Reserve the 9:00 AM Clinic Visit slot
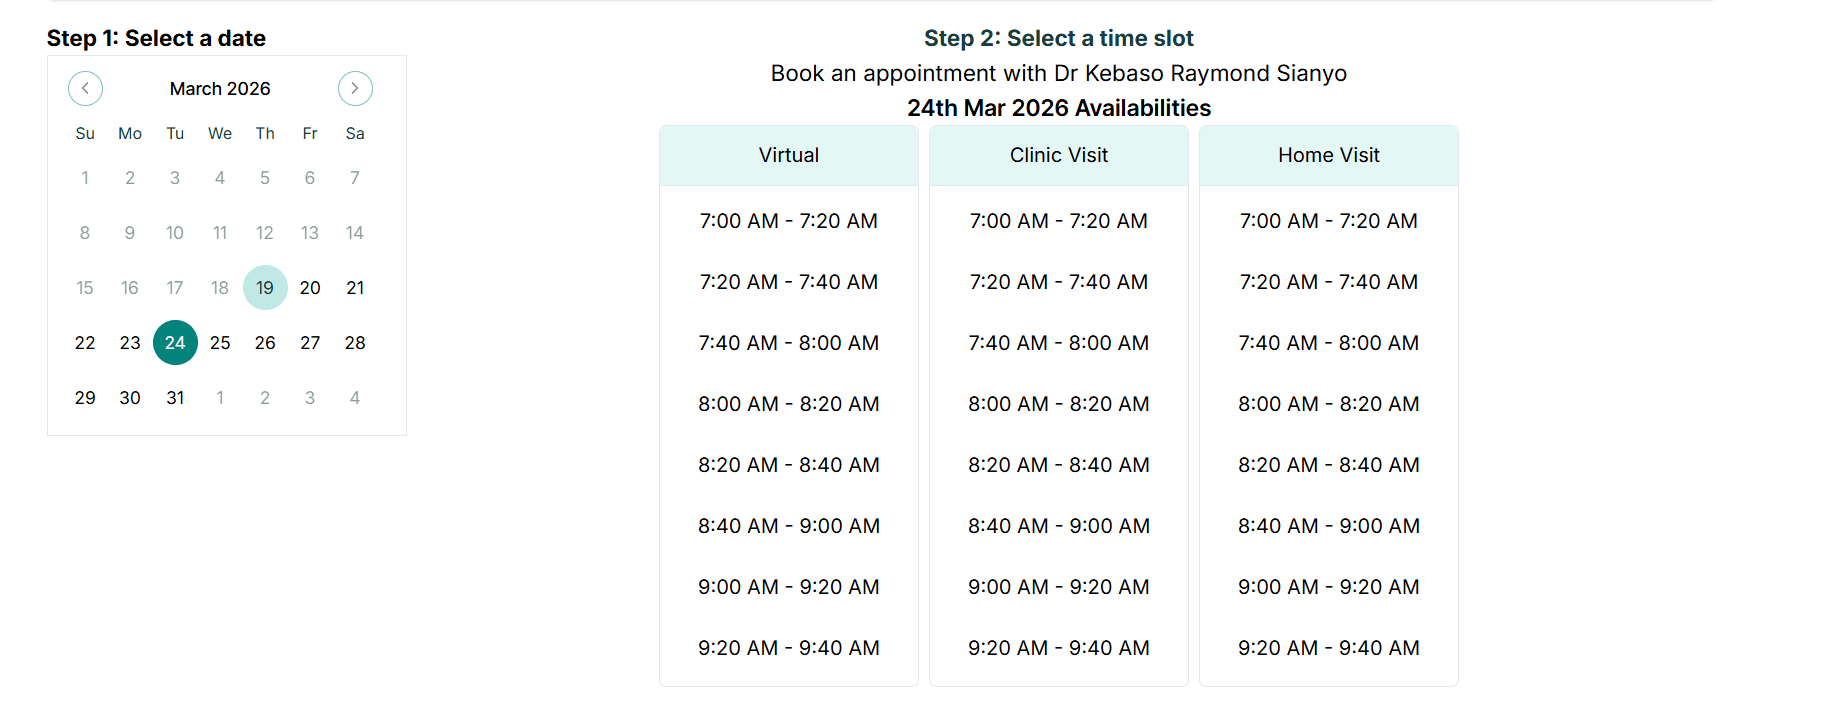 point(1058,586)
